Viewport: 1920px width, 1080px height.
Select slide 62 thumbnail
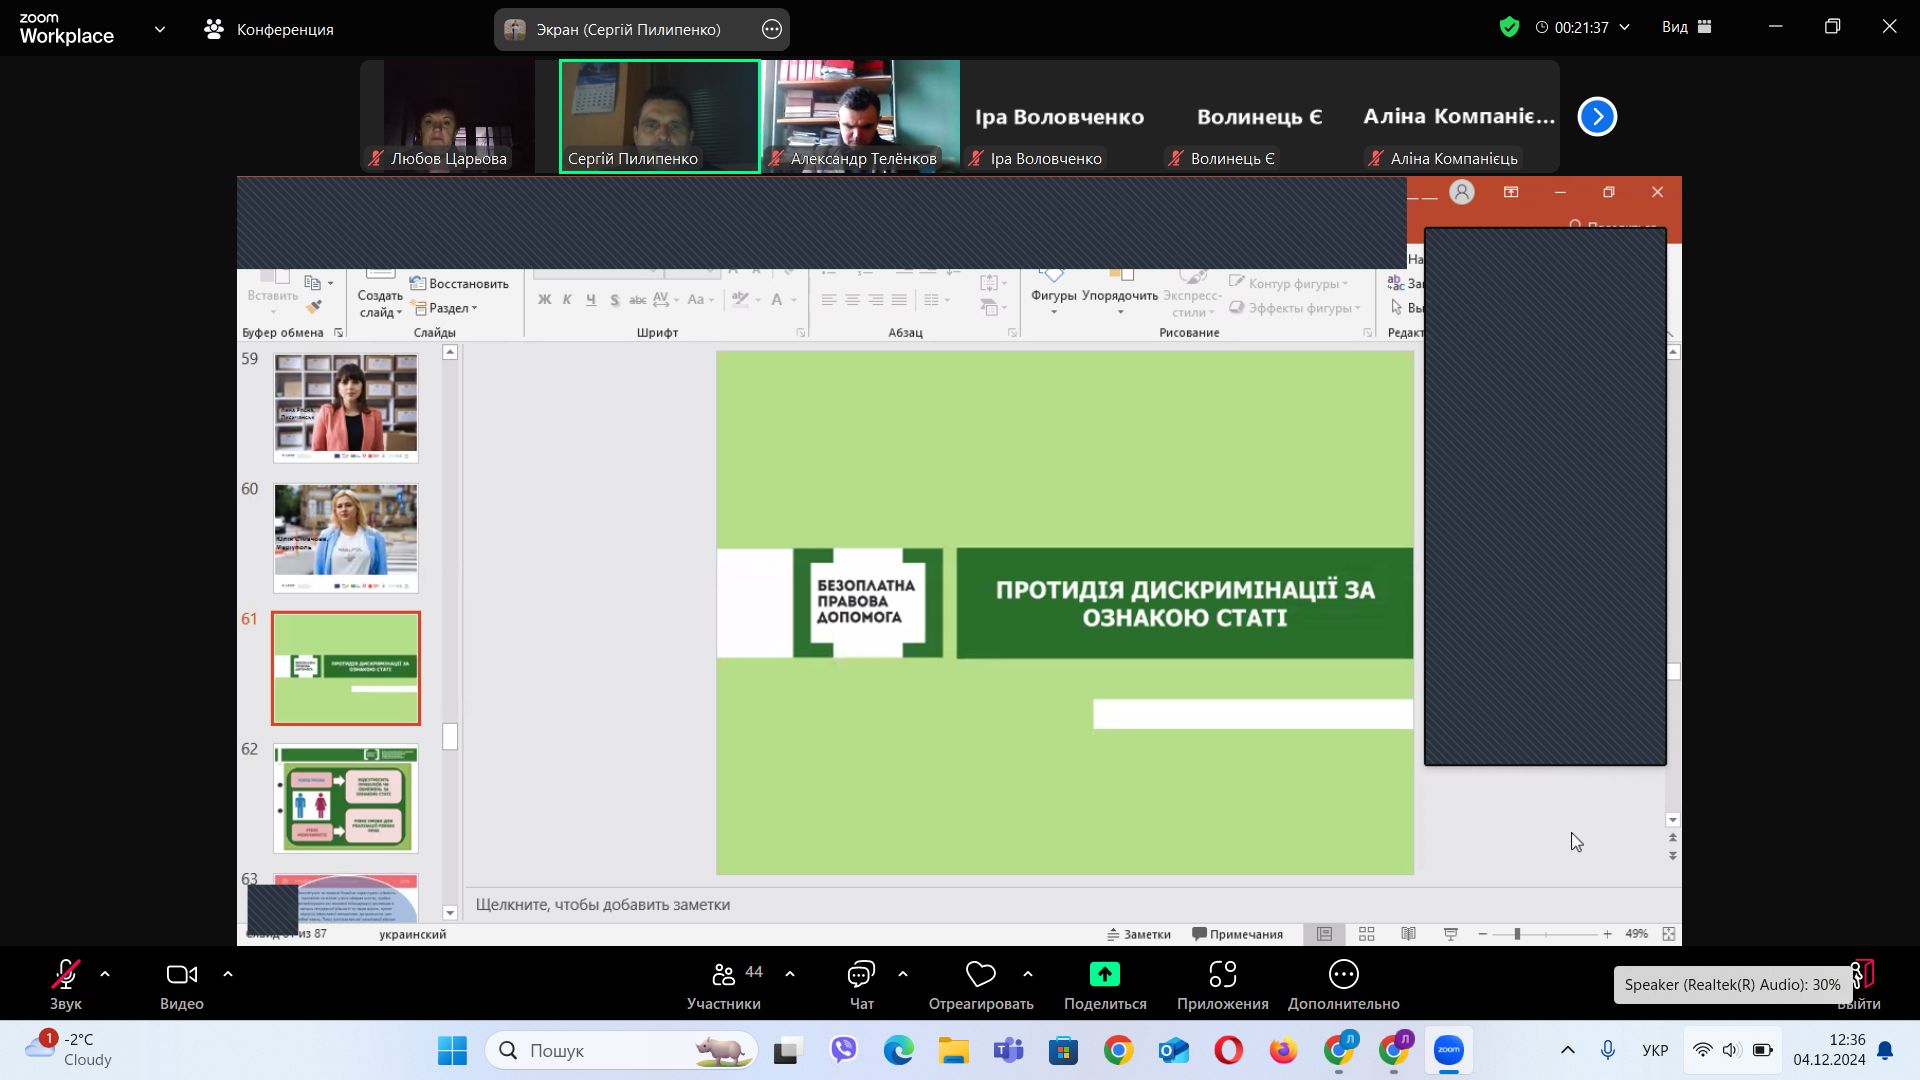pos(346,798)
